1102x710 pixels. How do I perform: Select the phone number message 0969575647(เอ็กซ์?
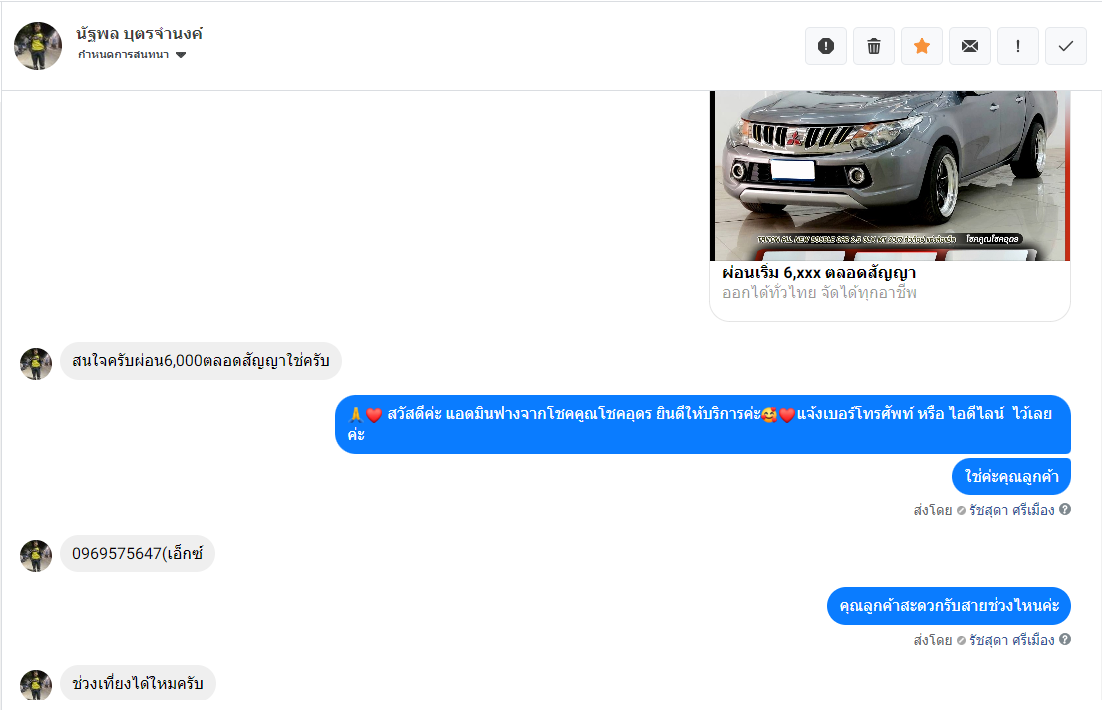137,553
